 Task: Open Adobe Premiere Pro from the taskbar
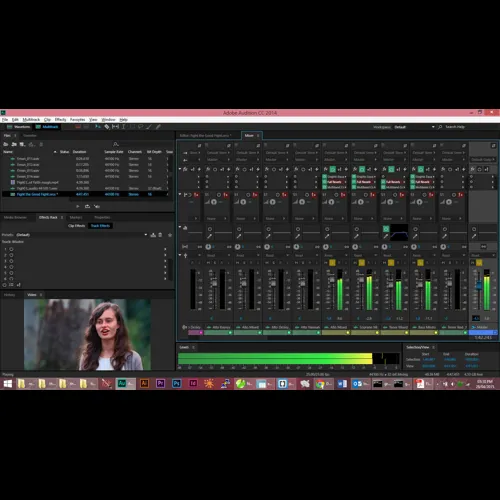click(x=160, y=384)
